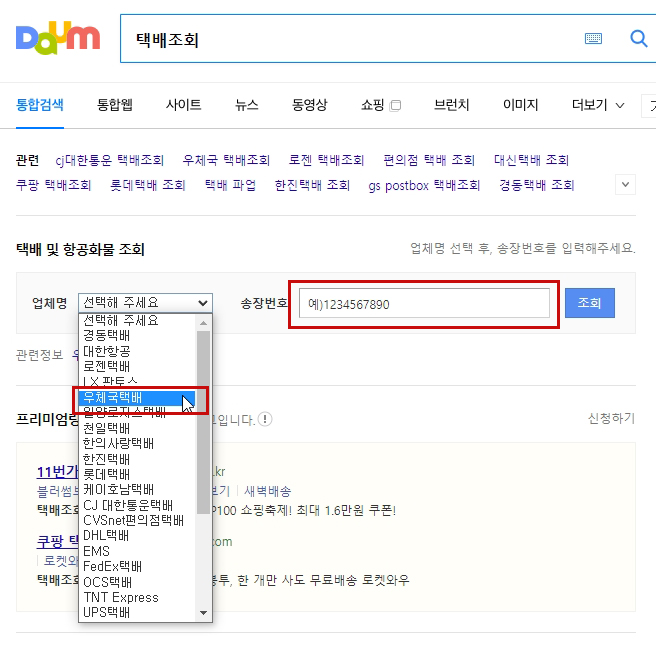Switch to the 쇼핑 tab
The height and width of the screenshot is (656, 656).
(372, 105)
